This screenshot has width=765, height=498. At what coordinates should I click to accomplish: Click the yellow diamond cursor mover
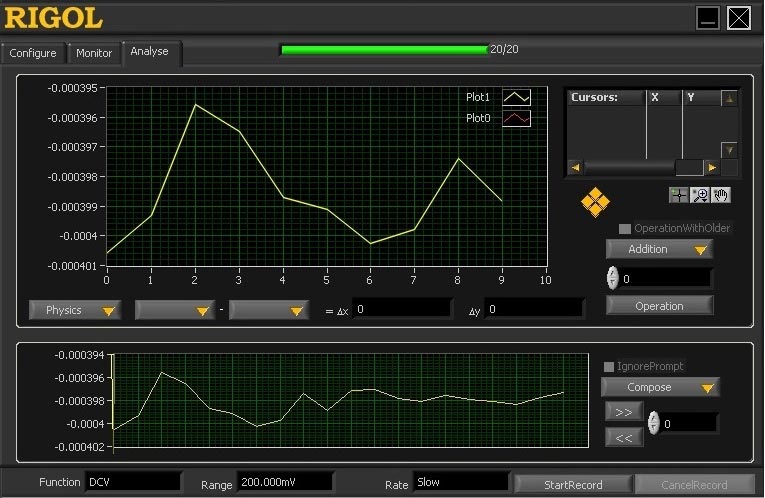pos(595,202)
